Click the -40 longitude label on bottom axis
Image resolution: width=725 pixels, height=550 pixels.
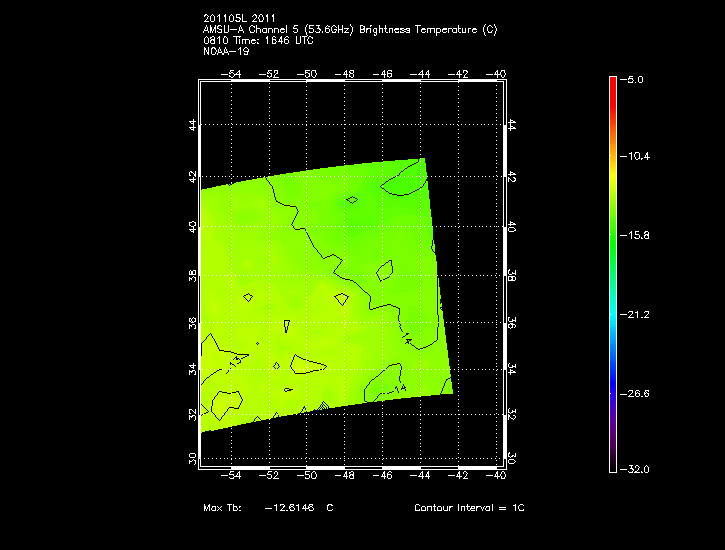pos(497,477)
